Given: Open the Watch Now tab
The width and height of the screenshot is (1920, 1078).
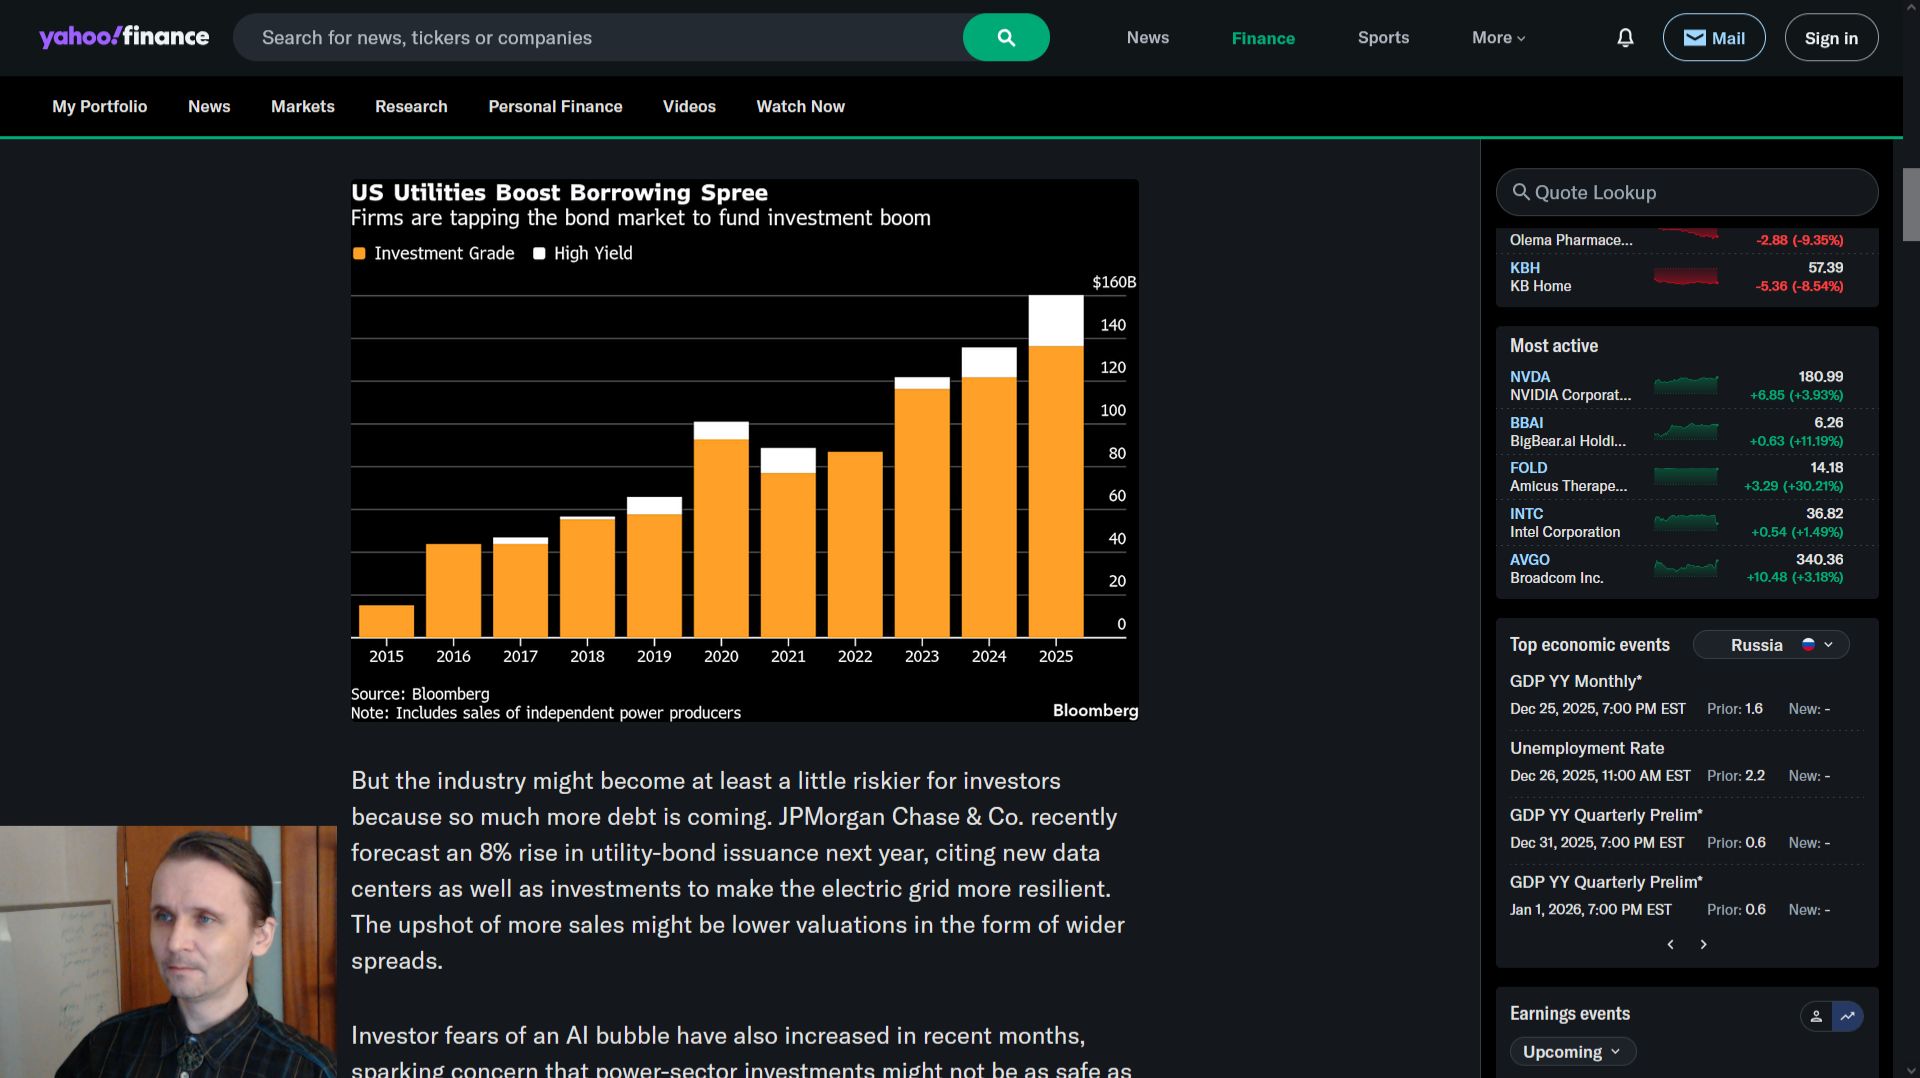Looking at the screenshot, I should tap(800, 106).
